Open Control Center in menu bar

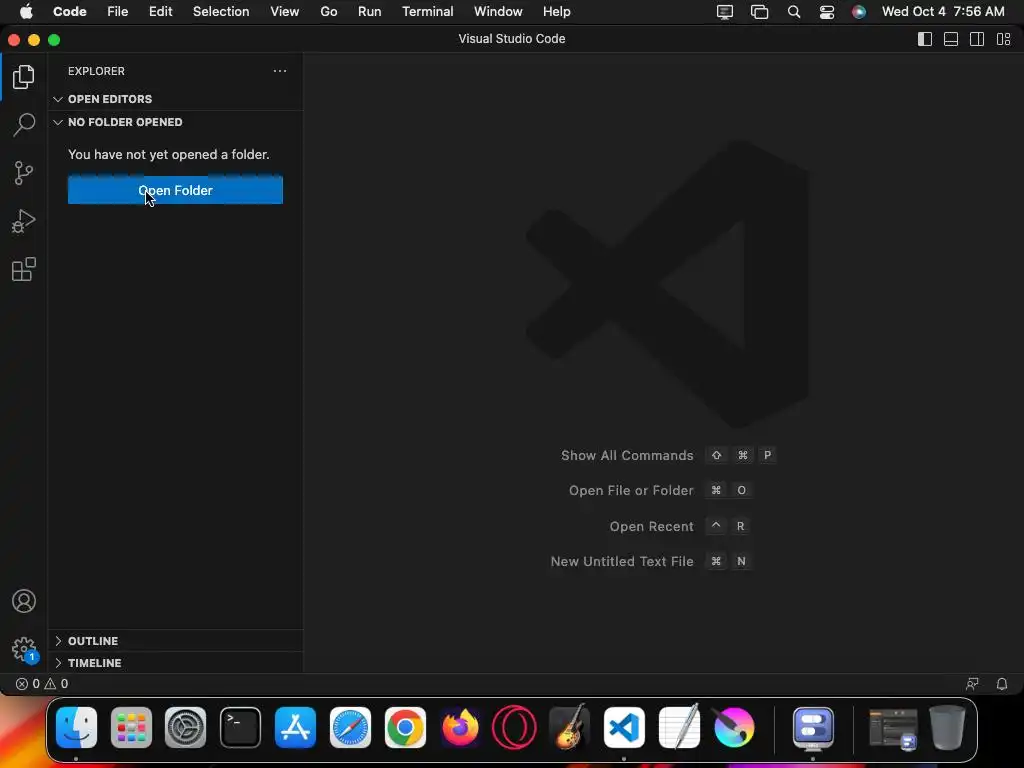tap(827, 12)
